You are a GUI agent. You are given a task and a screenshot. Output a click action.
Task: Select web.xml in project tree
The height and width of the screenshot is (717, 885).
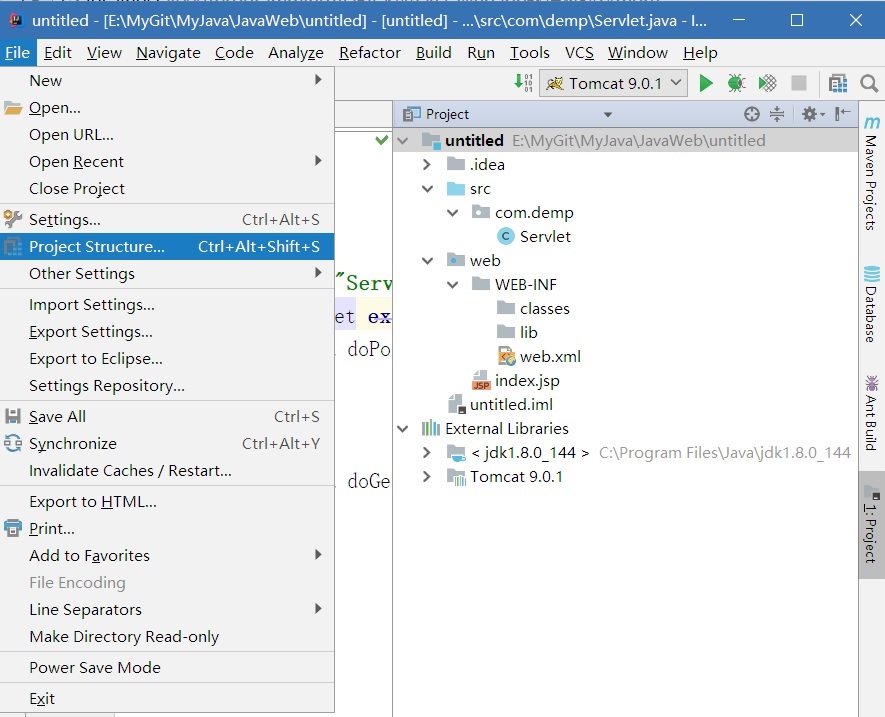(x=549, y=356)
